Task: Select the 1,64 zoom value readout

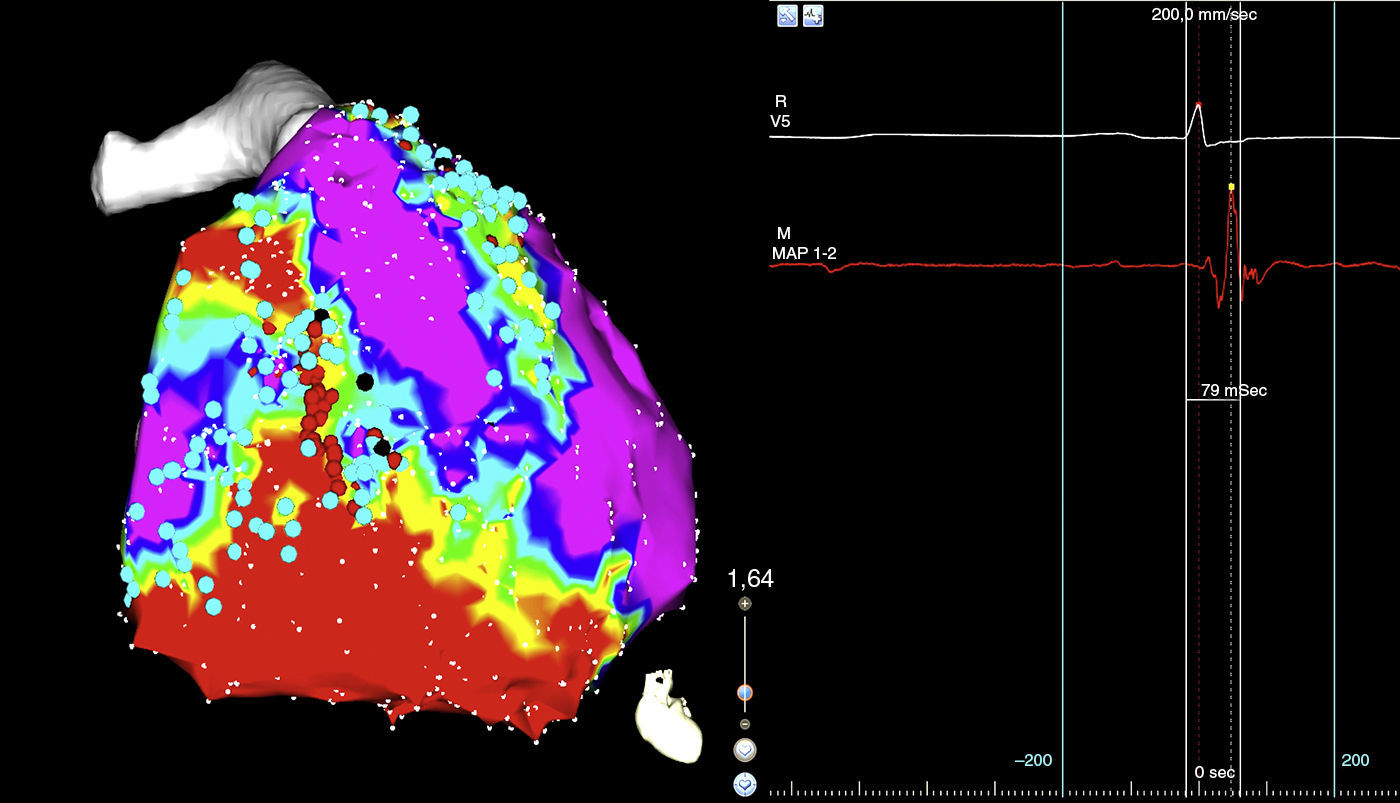Action: (749, 579)
